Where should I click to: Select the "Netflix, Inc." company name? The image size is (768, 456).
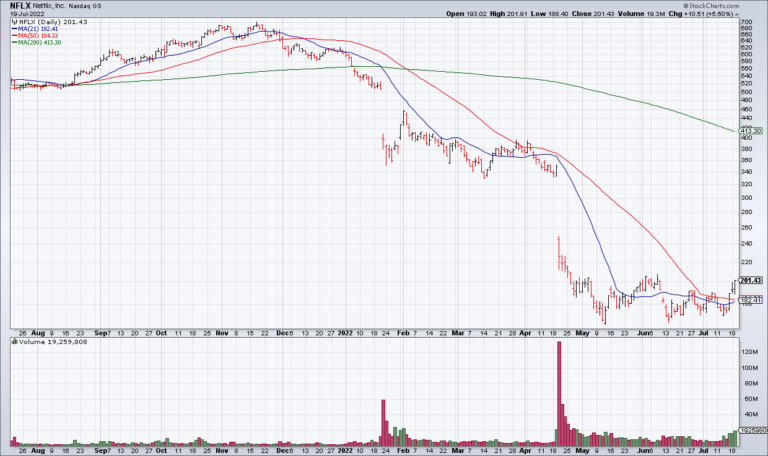pyautogui.click(x=48, y=6)
